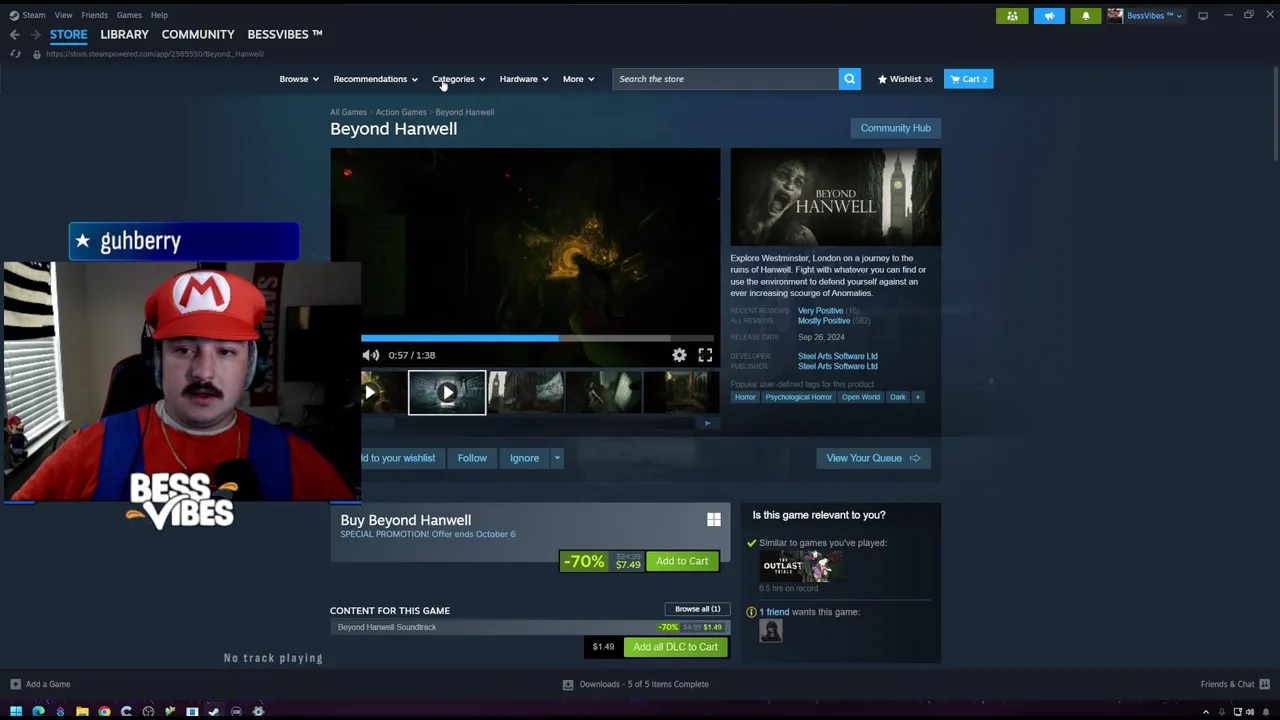Click Browse all (1) DLC button

pos(697,609)
